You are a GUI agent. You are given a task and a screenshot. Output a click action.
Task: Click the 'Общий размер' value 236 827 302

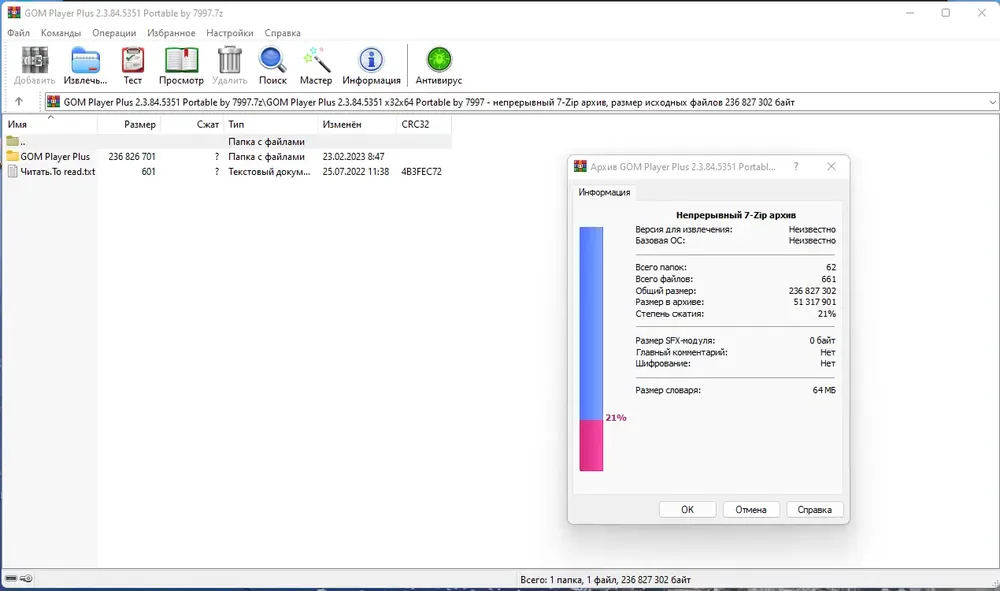[812, 290]
